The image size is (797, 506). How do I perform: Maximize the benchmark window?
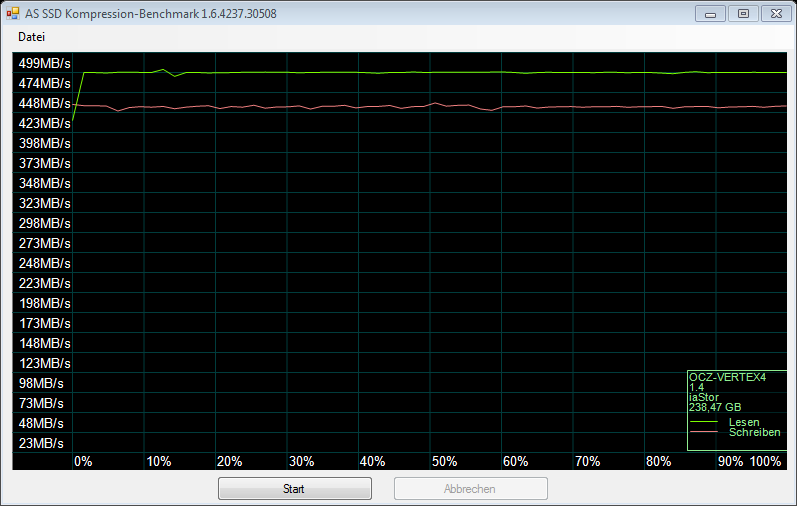point(743,14)
